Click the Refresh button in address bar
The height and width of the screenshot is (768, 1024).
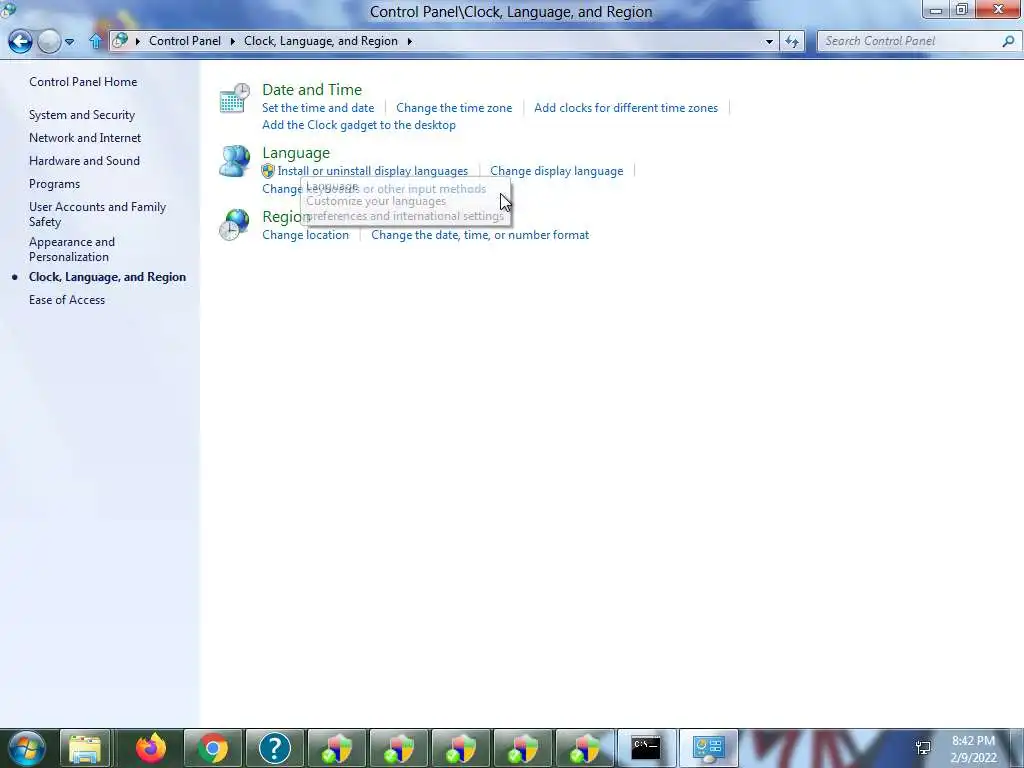(x=792, y=41)
